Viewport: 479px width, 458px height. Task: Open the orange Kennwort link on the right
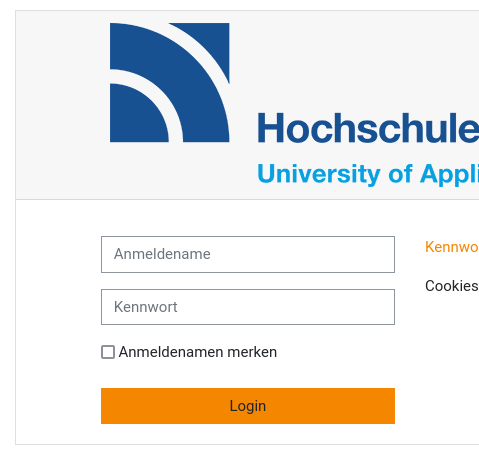(x=452, y=247)
